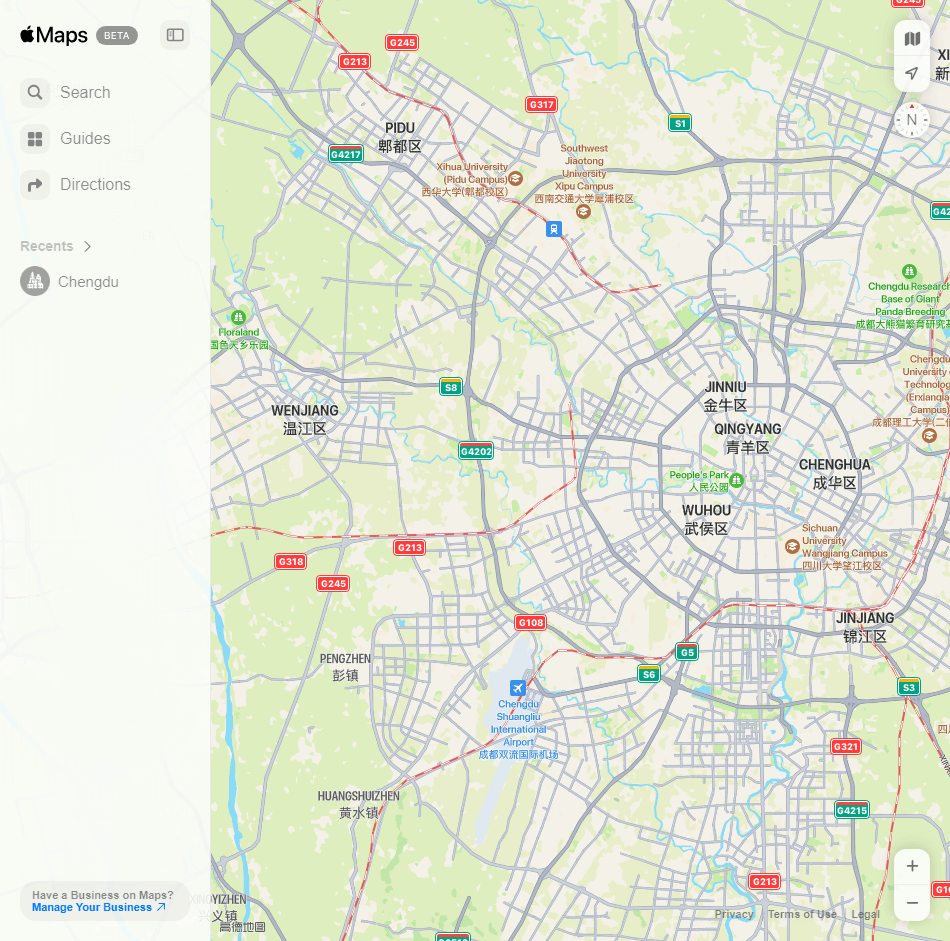Click the Chengdu Shuangliu Airport plane icon

(518, 687)
